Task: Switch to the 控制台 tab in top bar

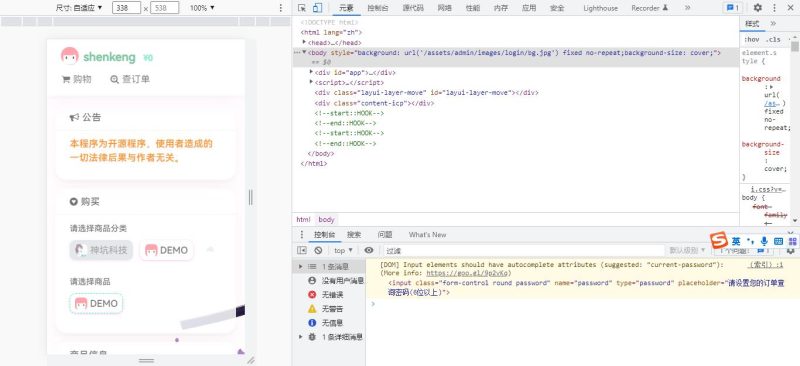Action: [378, 8]
